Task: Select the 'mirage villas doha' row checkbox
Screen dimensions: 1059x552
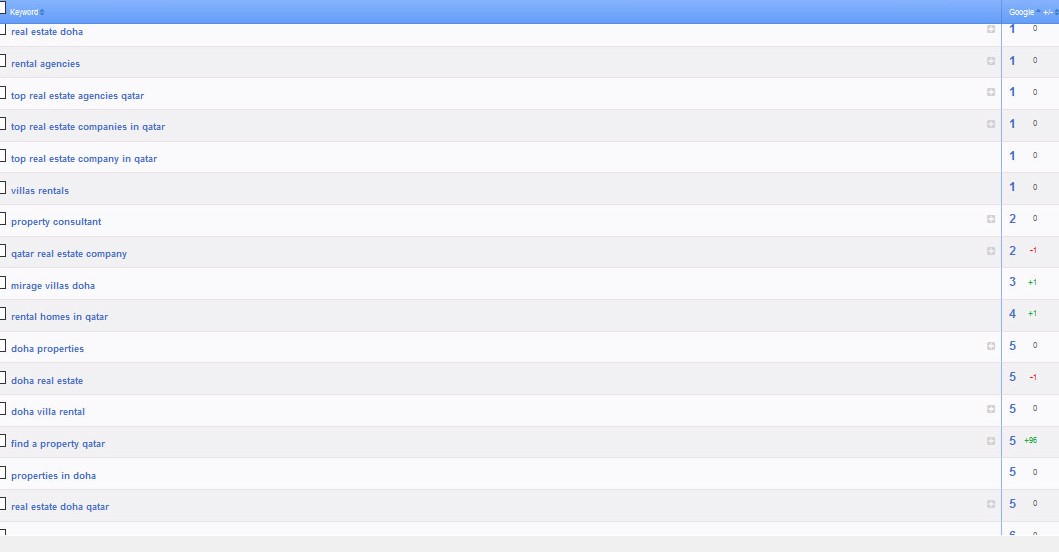Action: pyautogui.click(x=3, y=283)
